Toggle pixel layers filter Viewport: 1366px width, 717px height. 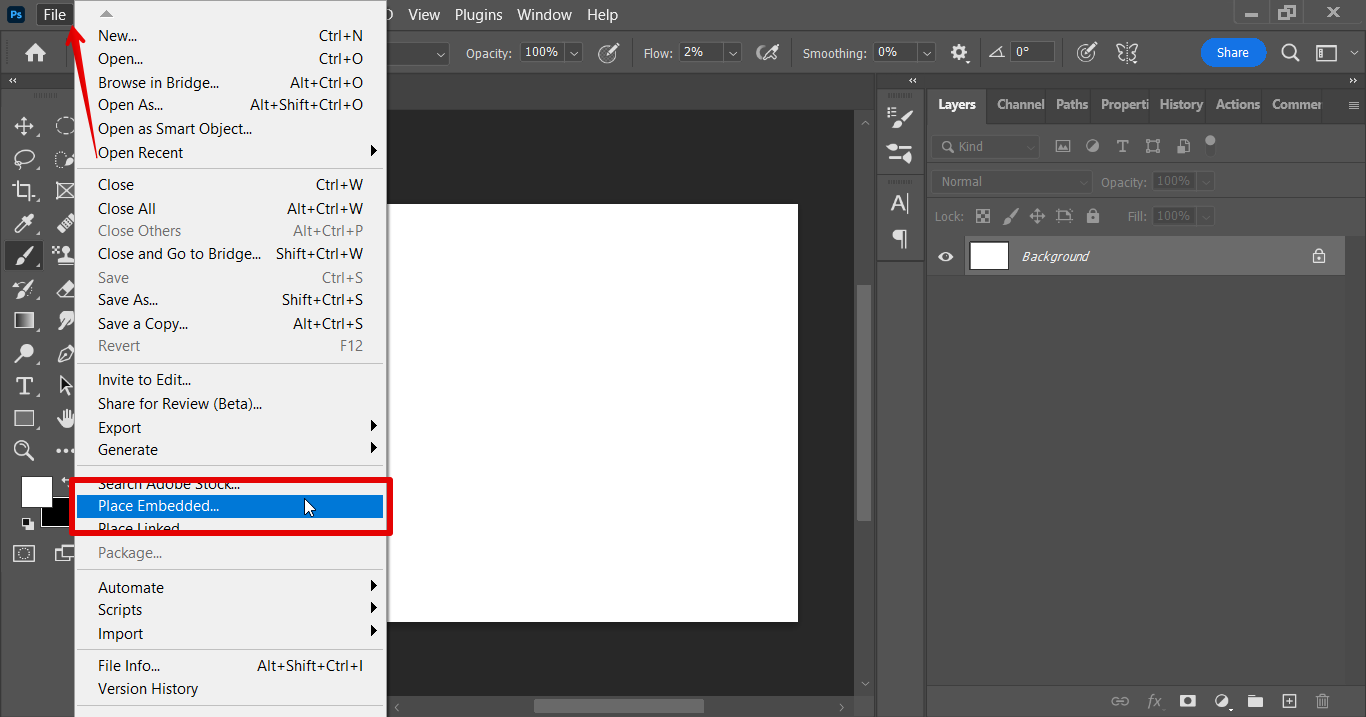coord(1062,146)
